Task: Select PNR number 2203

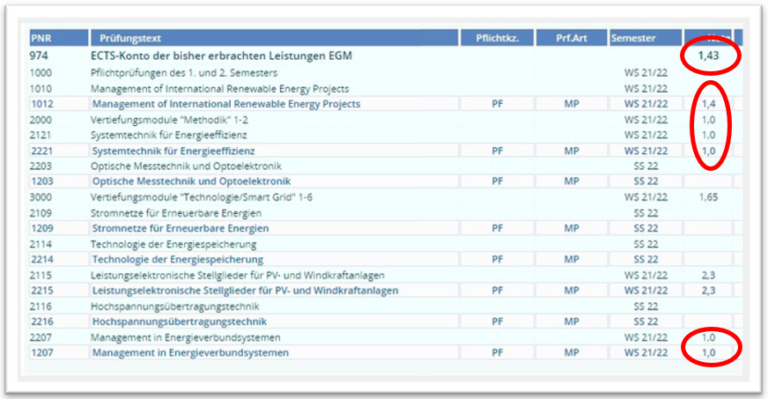Action: pos(41,166)
